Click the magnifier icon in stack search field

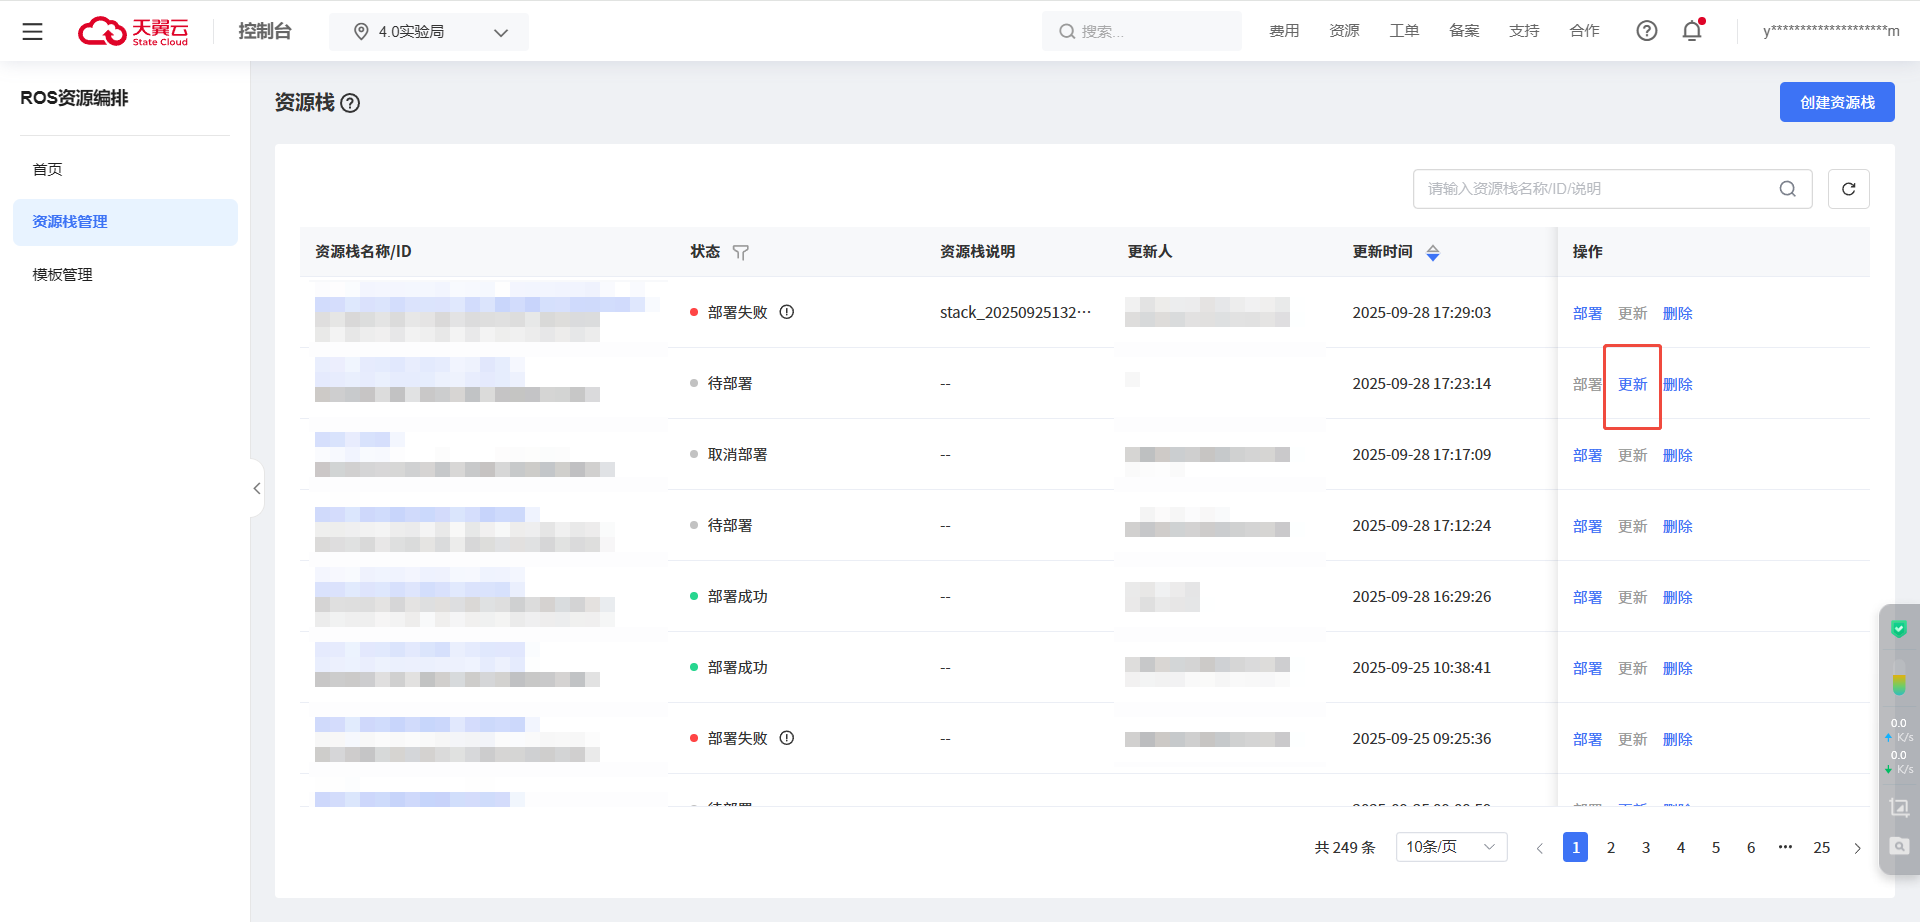pyautogui.click(x=1787, y=189)
